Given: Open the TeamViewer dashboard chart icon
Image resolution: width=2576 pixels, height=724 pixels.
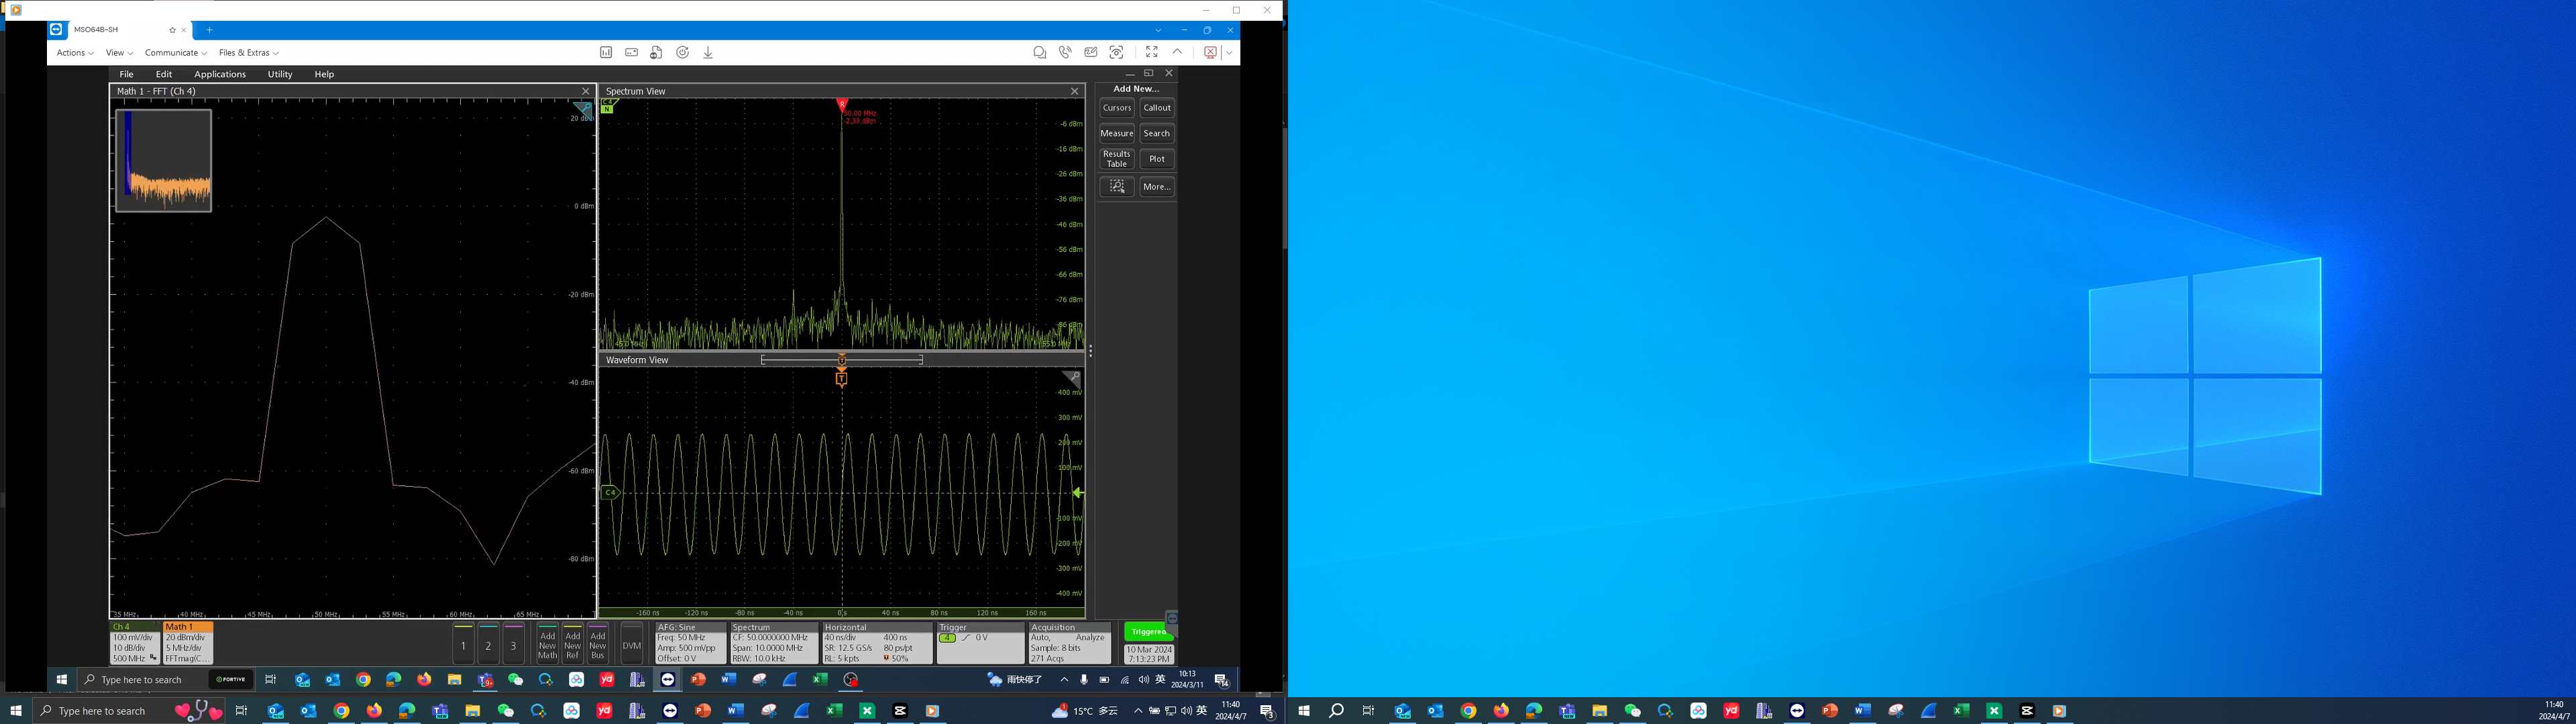Looking at the screenshot, I should coord(606,52).
